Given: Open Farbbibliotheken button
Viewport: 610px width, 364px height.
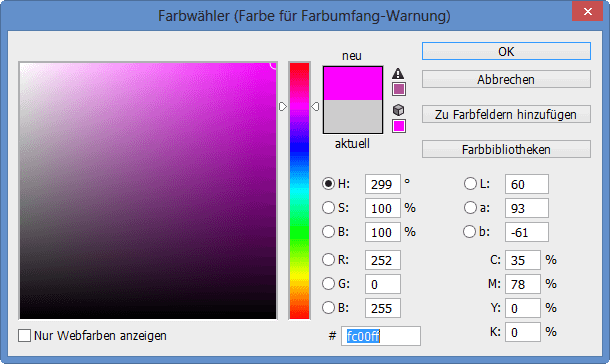Looking at the screenshot, I should coord(506,149).
